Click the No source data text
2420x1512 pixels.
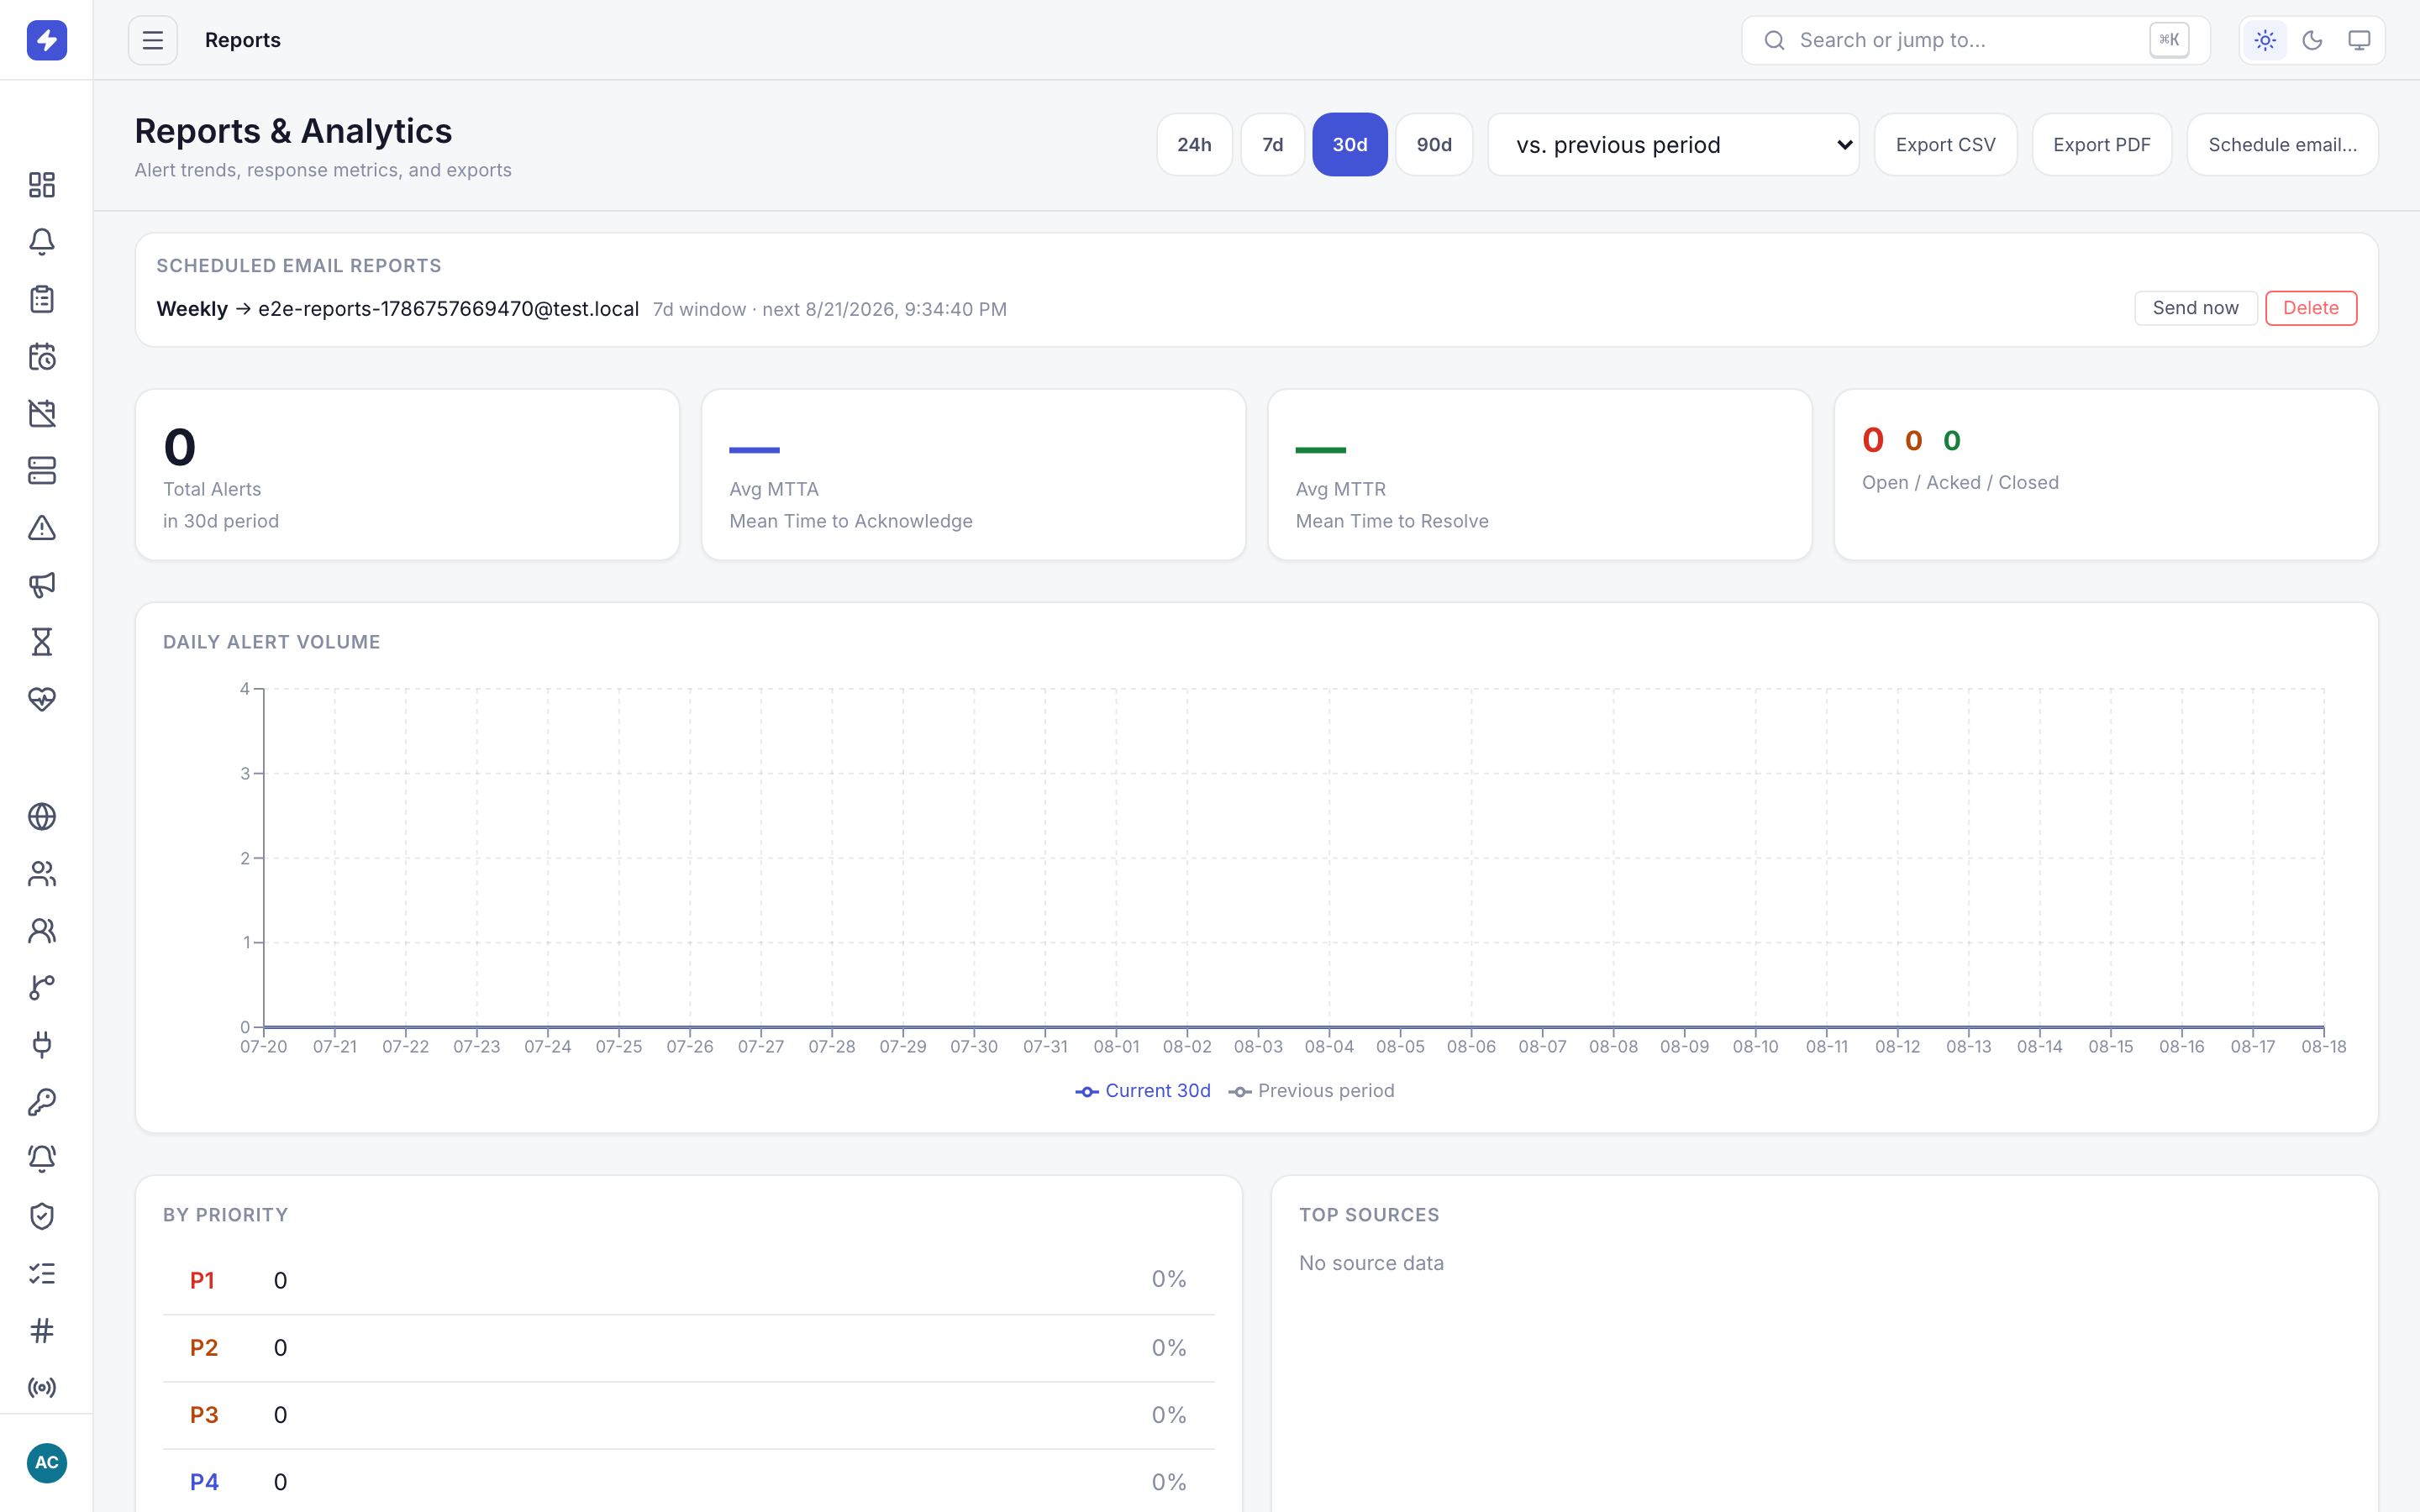pos(1371,1263)
